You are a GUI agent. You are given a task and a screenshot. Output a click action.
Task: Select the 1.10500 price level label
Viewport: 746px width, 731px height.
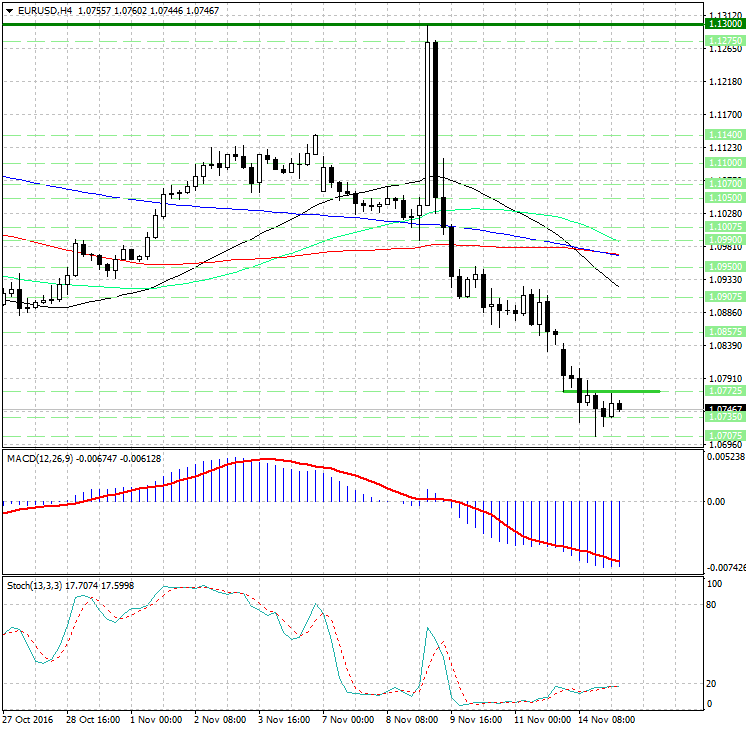(725, 198)
